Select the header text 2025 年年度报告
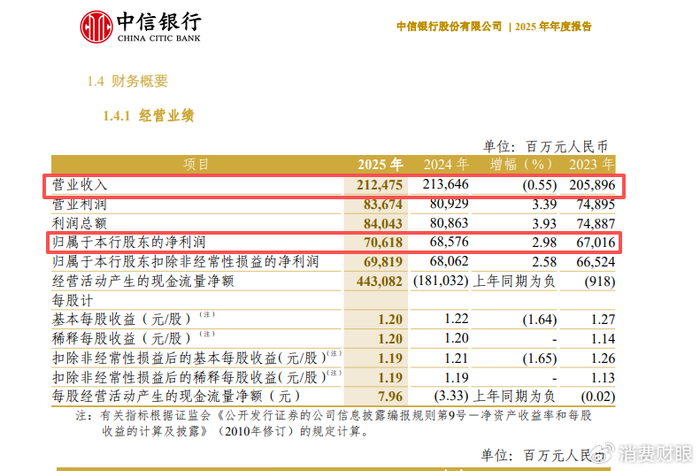Screen dimensions: 700x471 553,26
